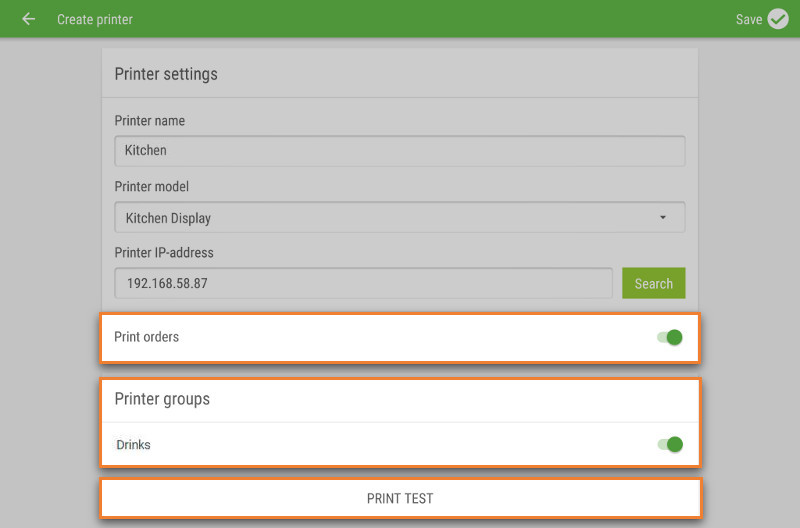Click the caret arrow in Kitchen Display box

tap(663, 217)
